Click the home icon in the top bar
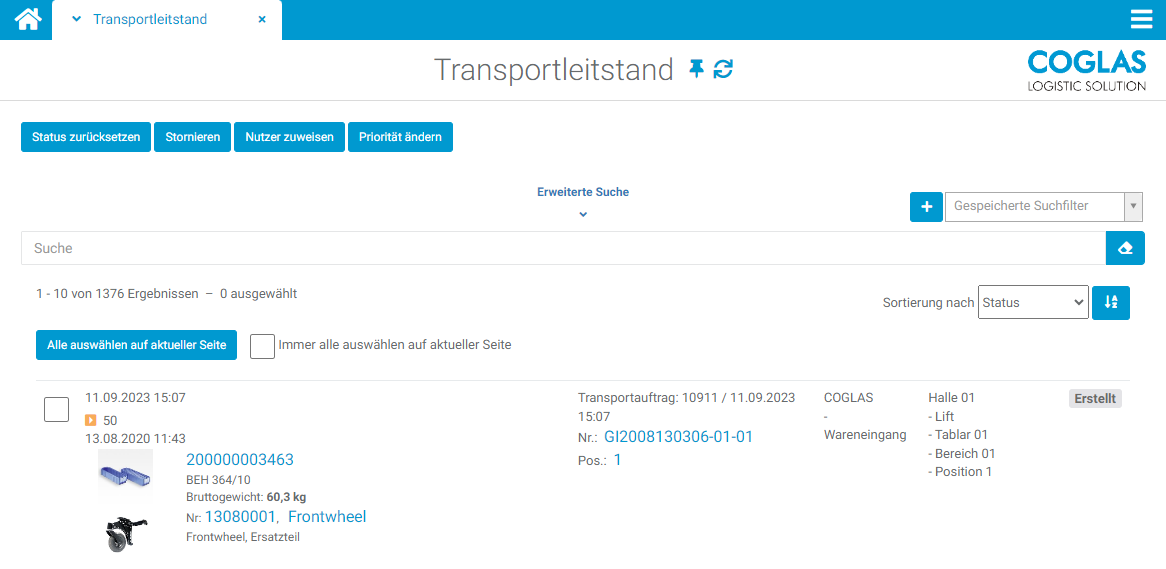 point(27,19)
